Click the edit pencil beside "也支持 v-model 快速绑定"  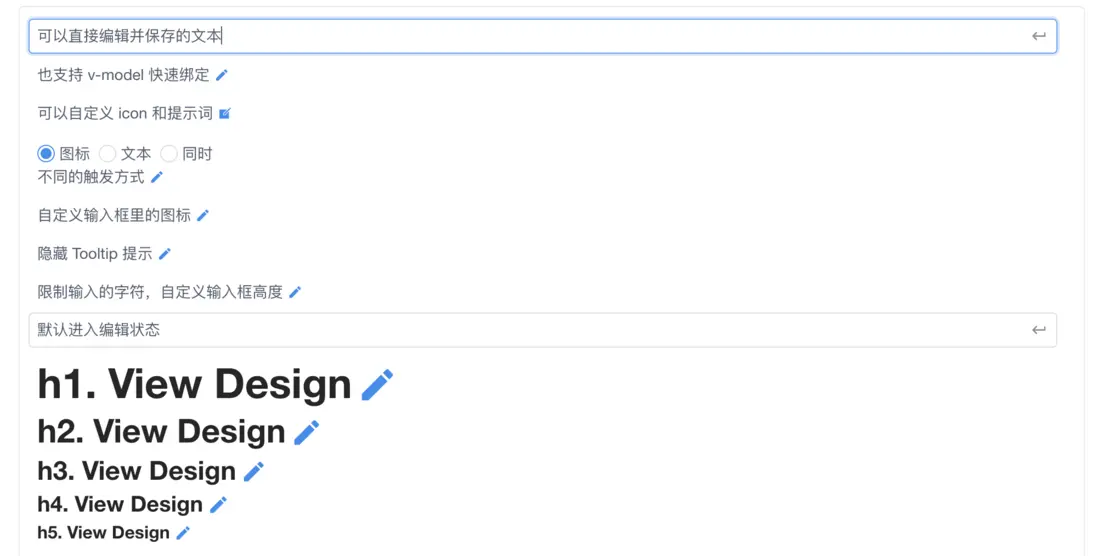(222, 75)
